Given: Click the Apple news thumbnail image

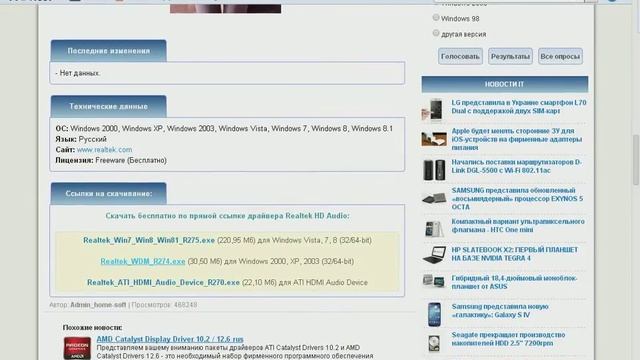Looking at the screenshot, I should pyautogui.click(x=434, y=139).
